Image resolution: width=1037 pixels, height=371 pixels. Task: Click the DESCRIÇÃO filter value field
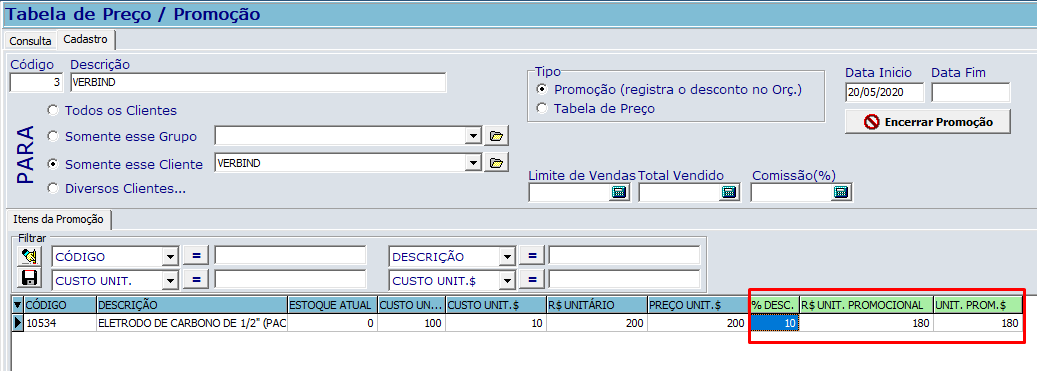pyautogui.click(x=624, y=256)
